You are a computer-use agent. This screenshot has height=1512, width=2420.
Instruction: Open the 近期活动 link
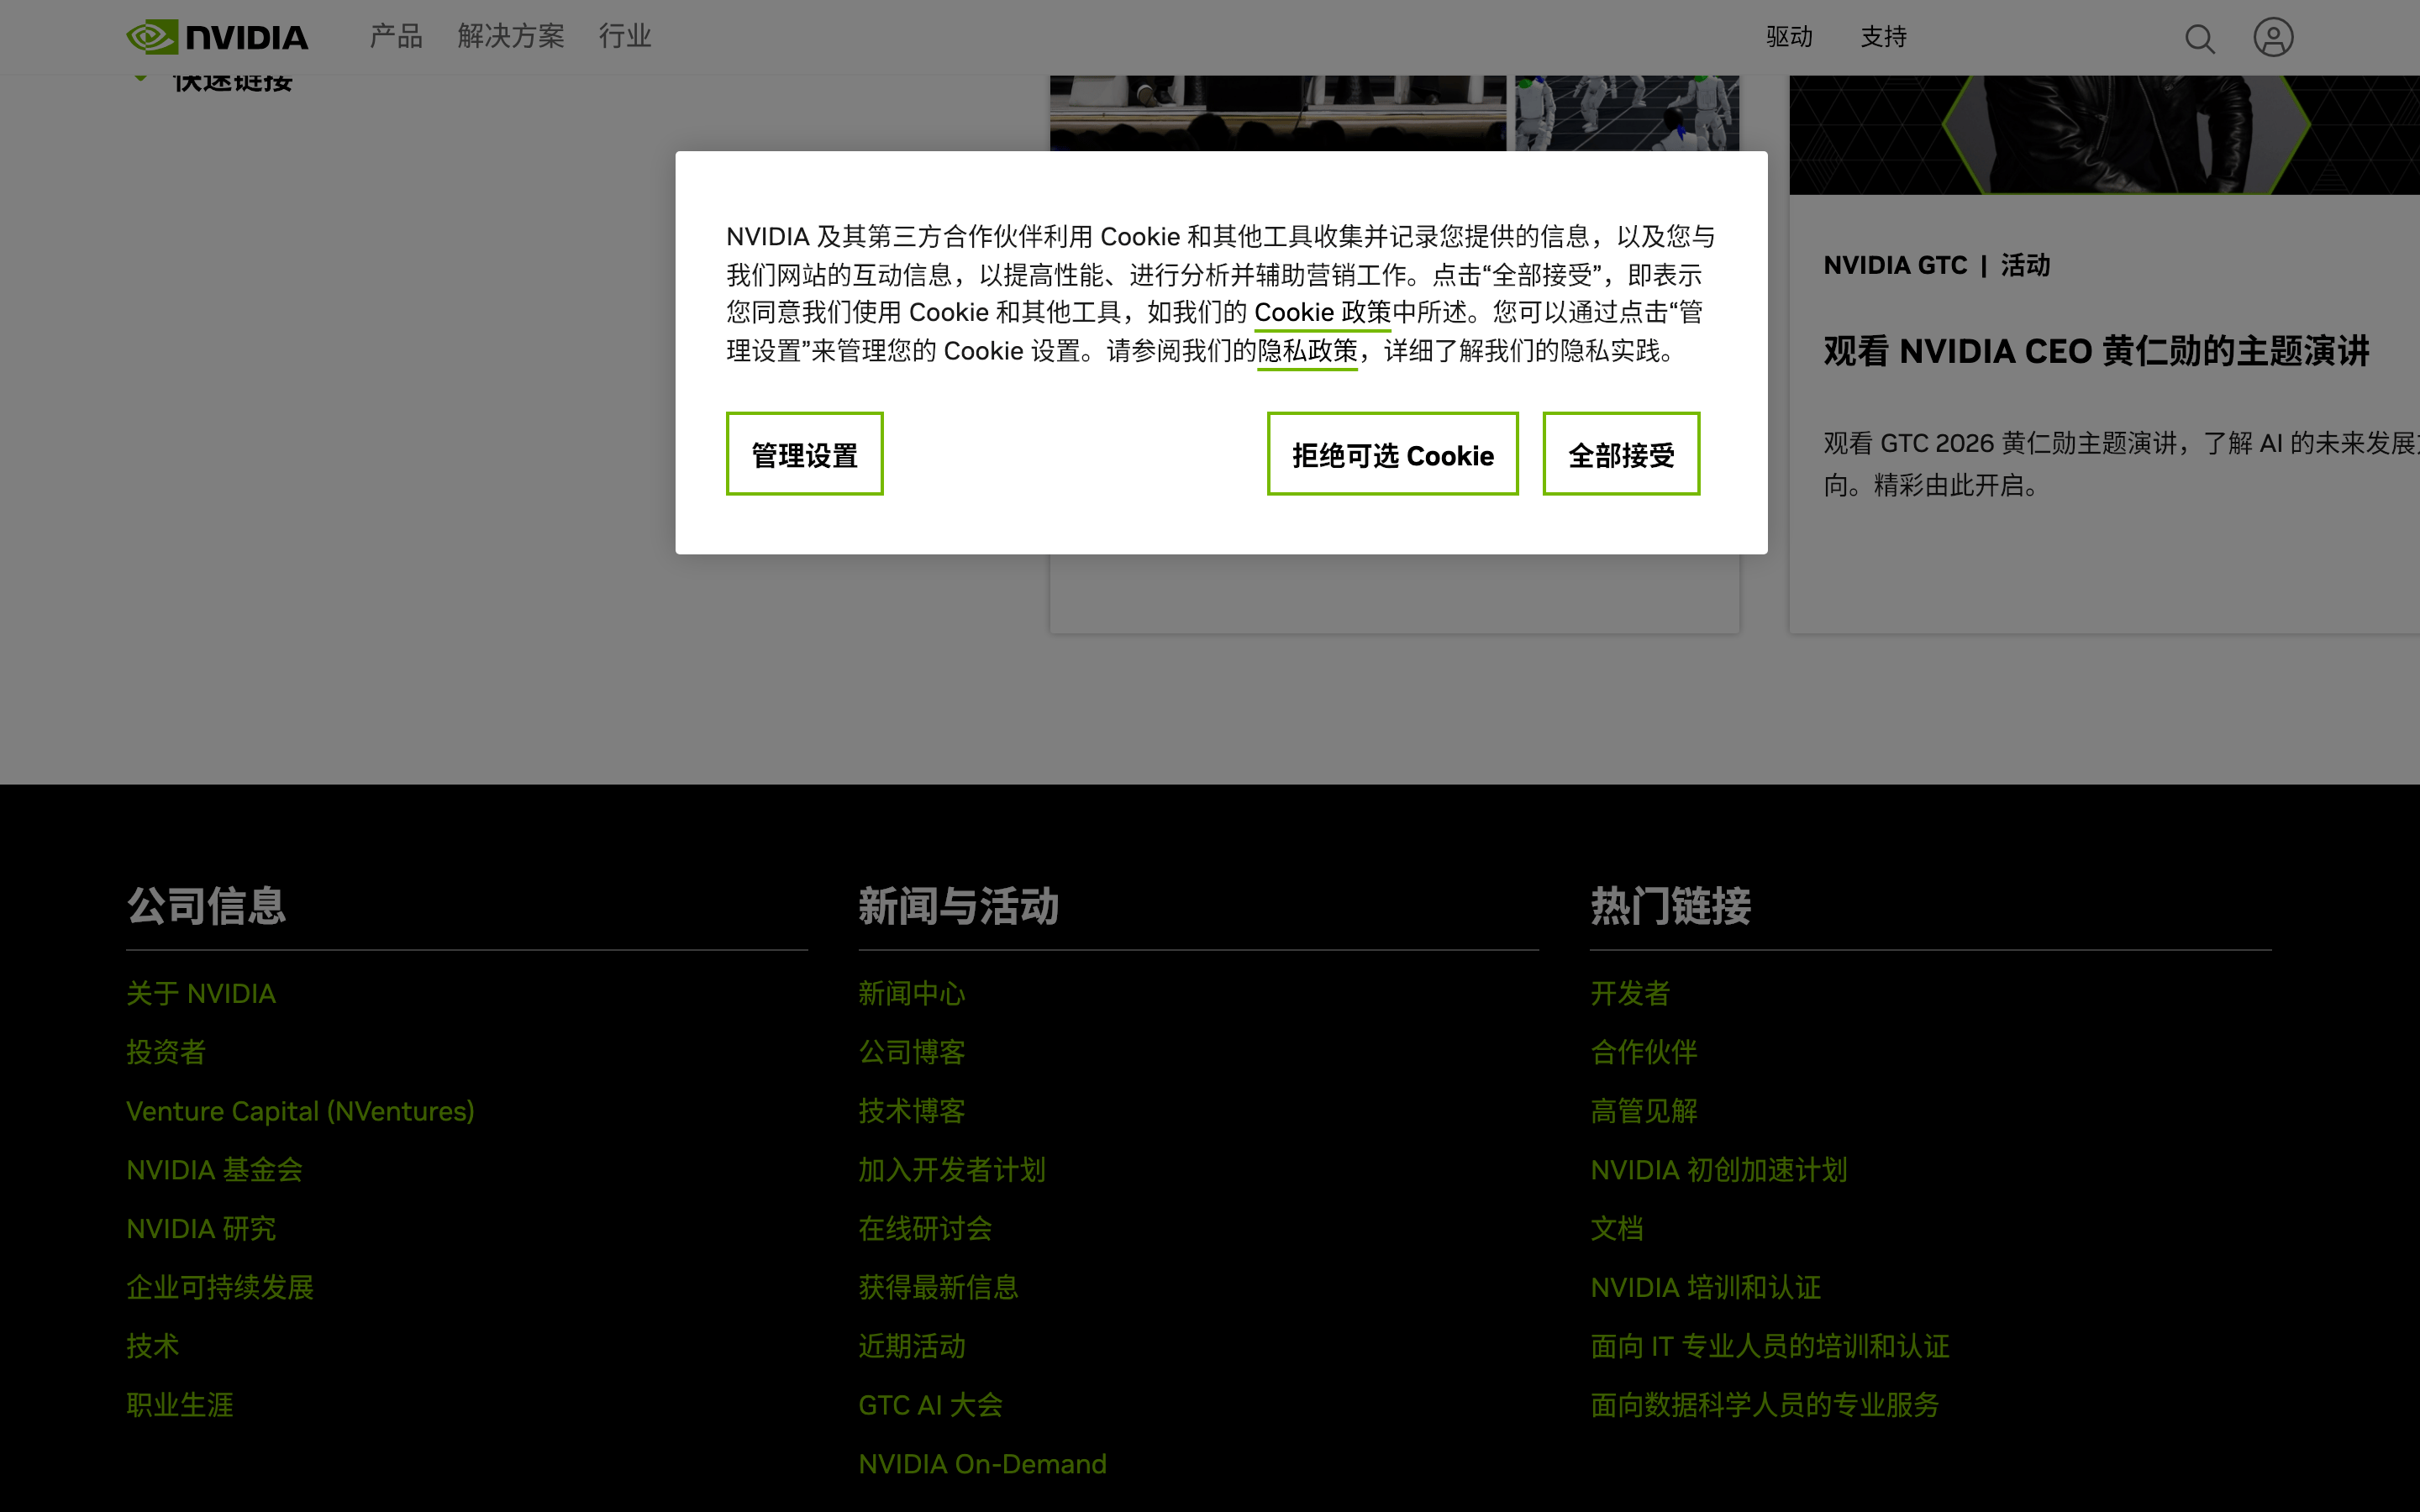912,1346
